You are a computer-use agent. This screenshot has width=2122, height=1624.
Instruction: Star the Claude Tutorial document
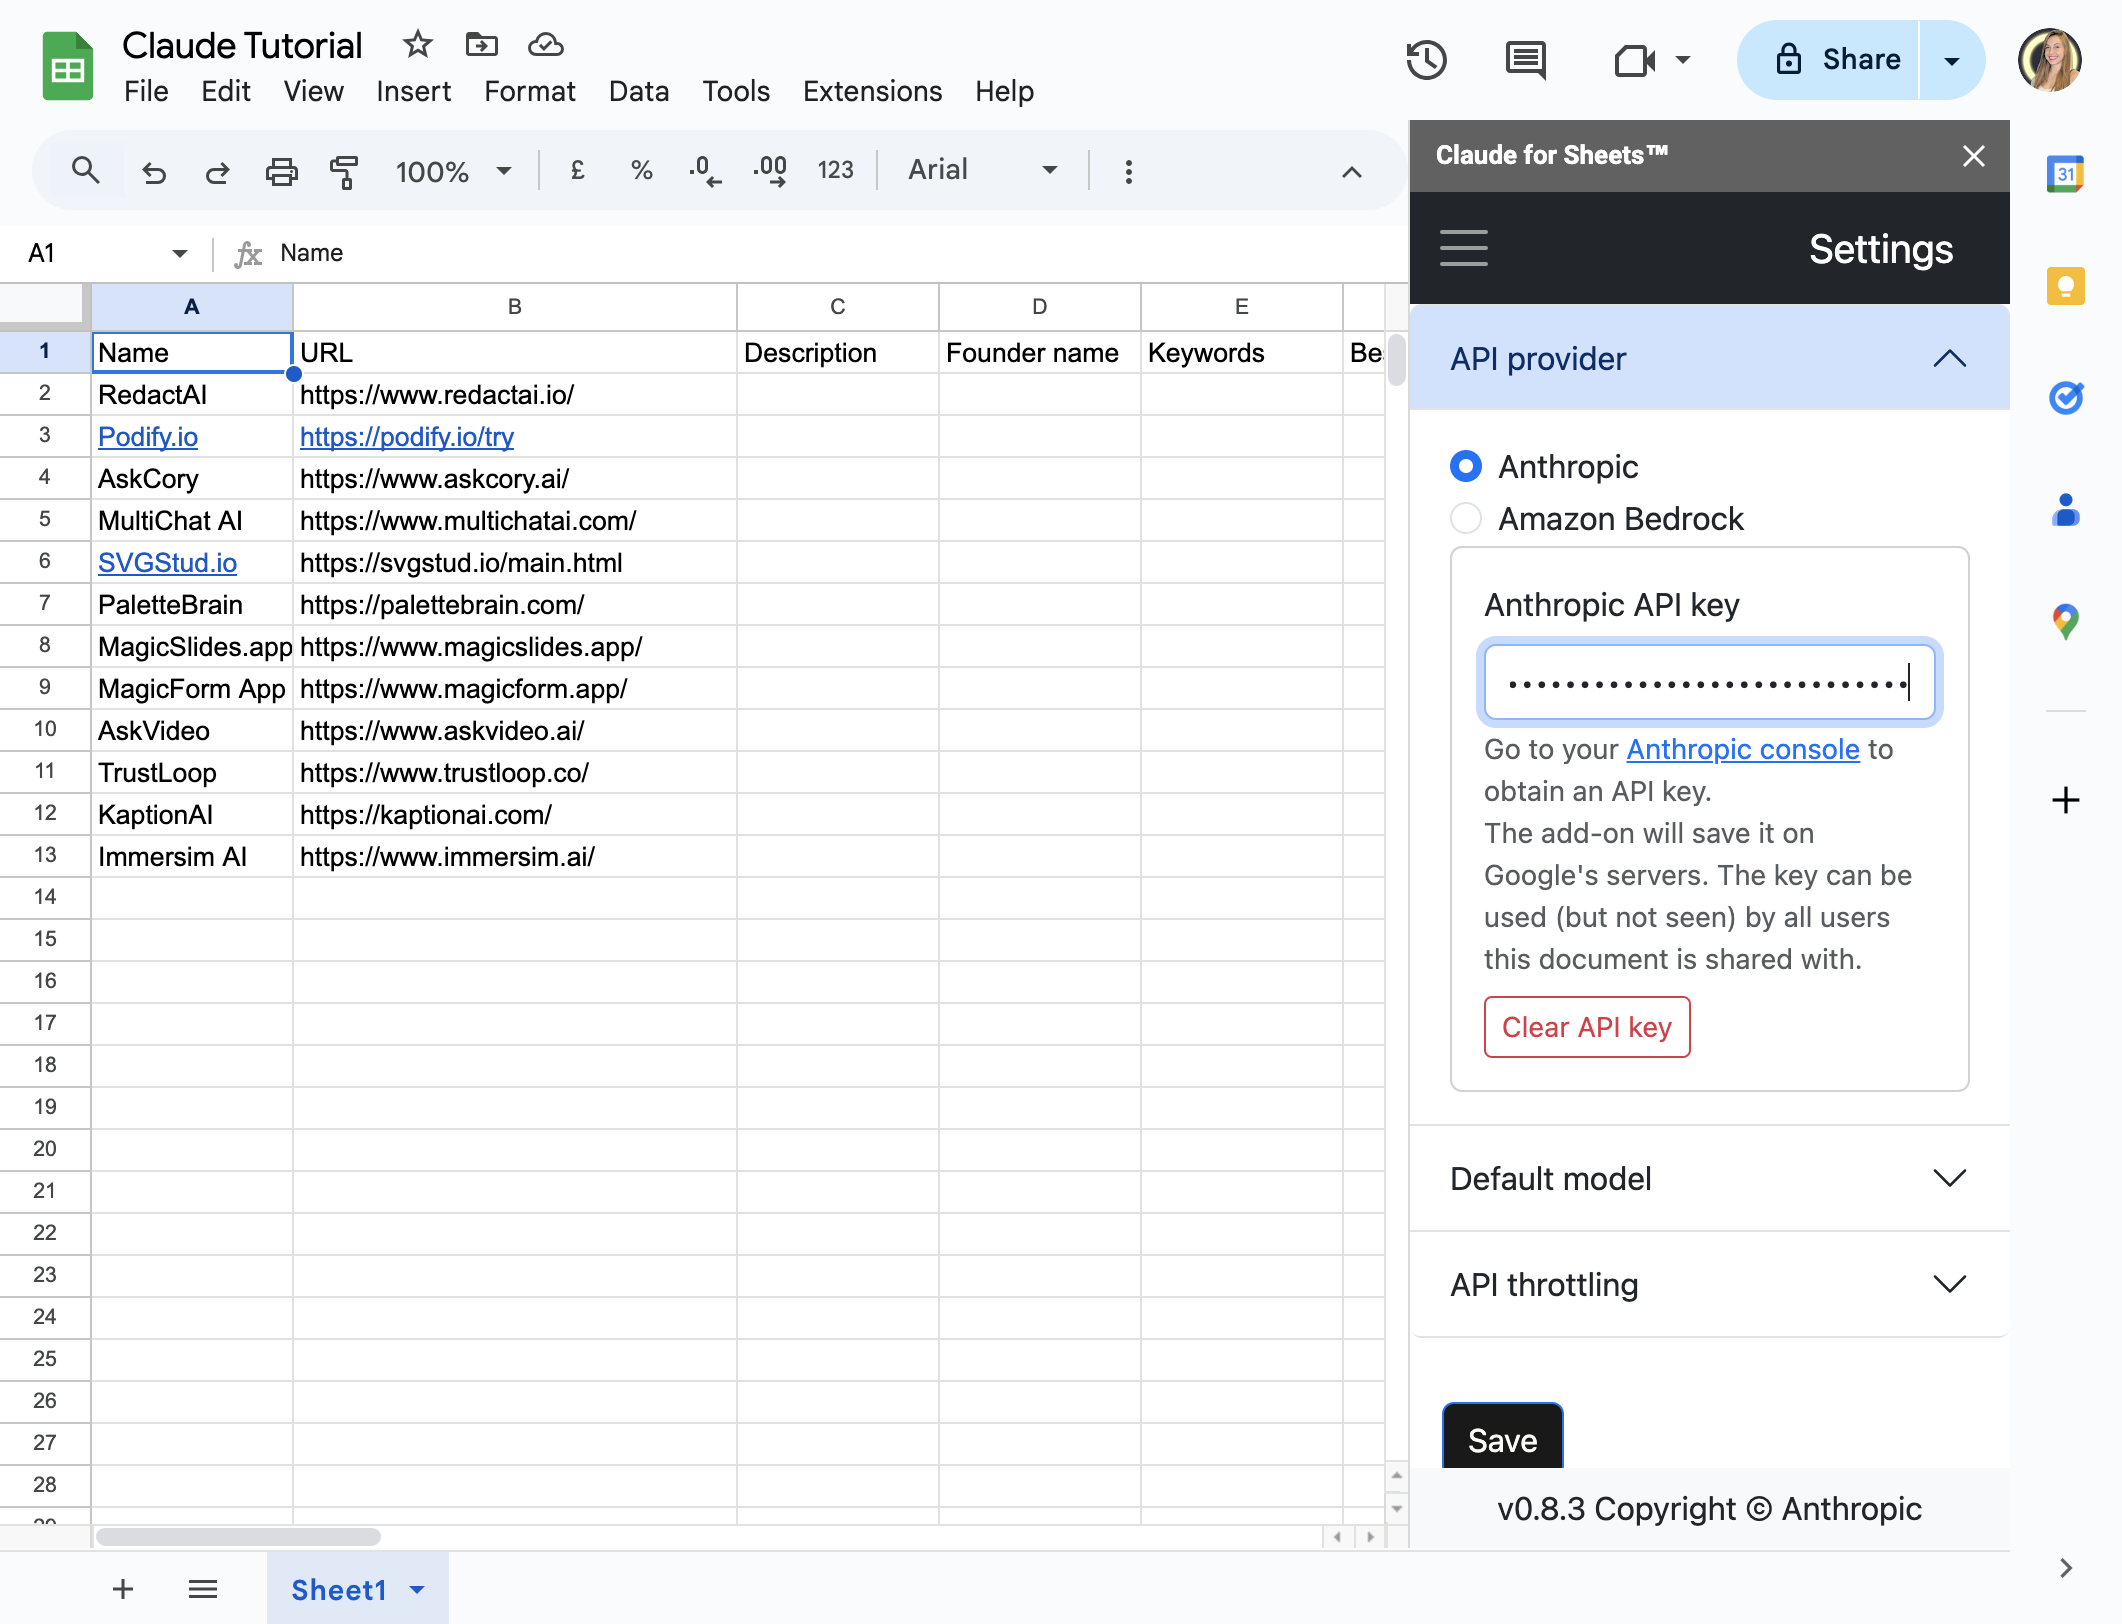pos(417,44)
